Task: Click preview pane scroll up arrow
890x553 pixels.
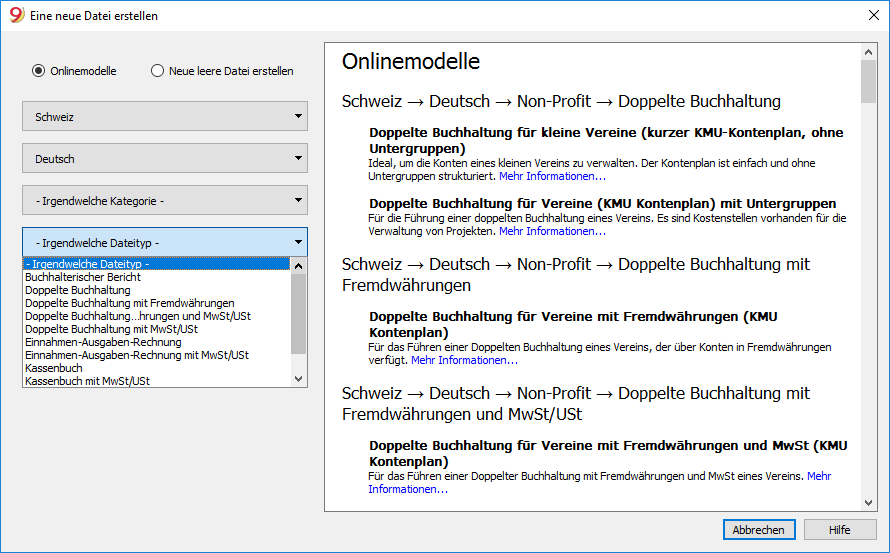Action: pyautogui.click(x=868, y=52)
